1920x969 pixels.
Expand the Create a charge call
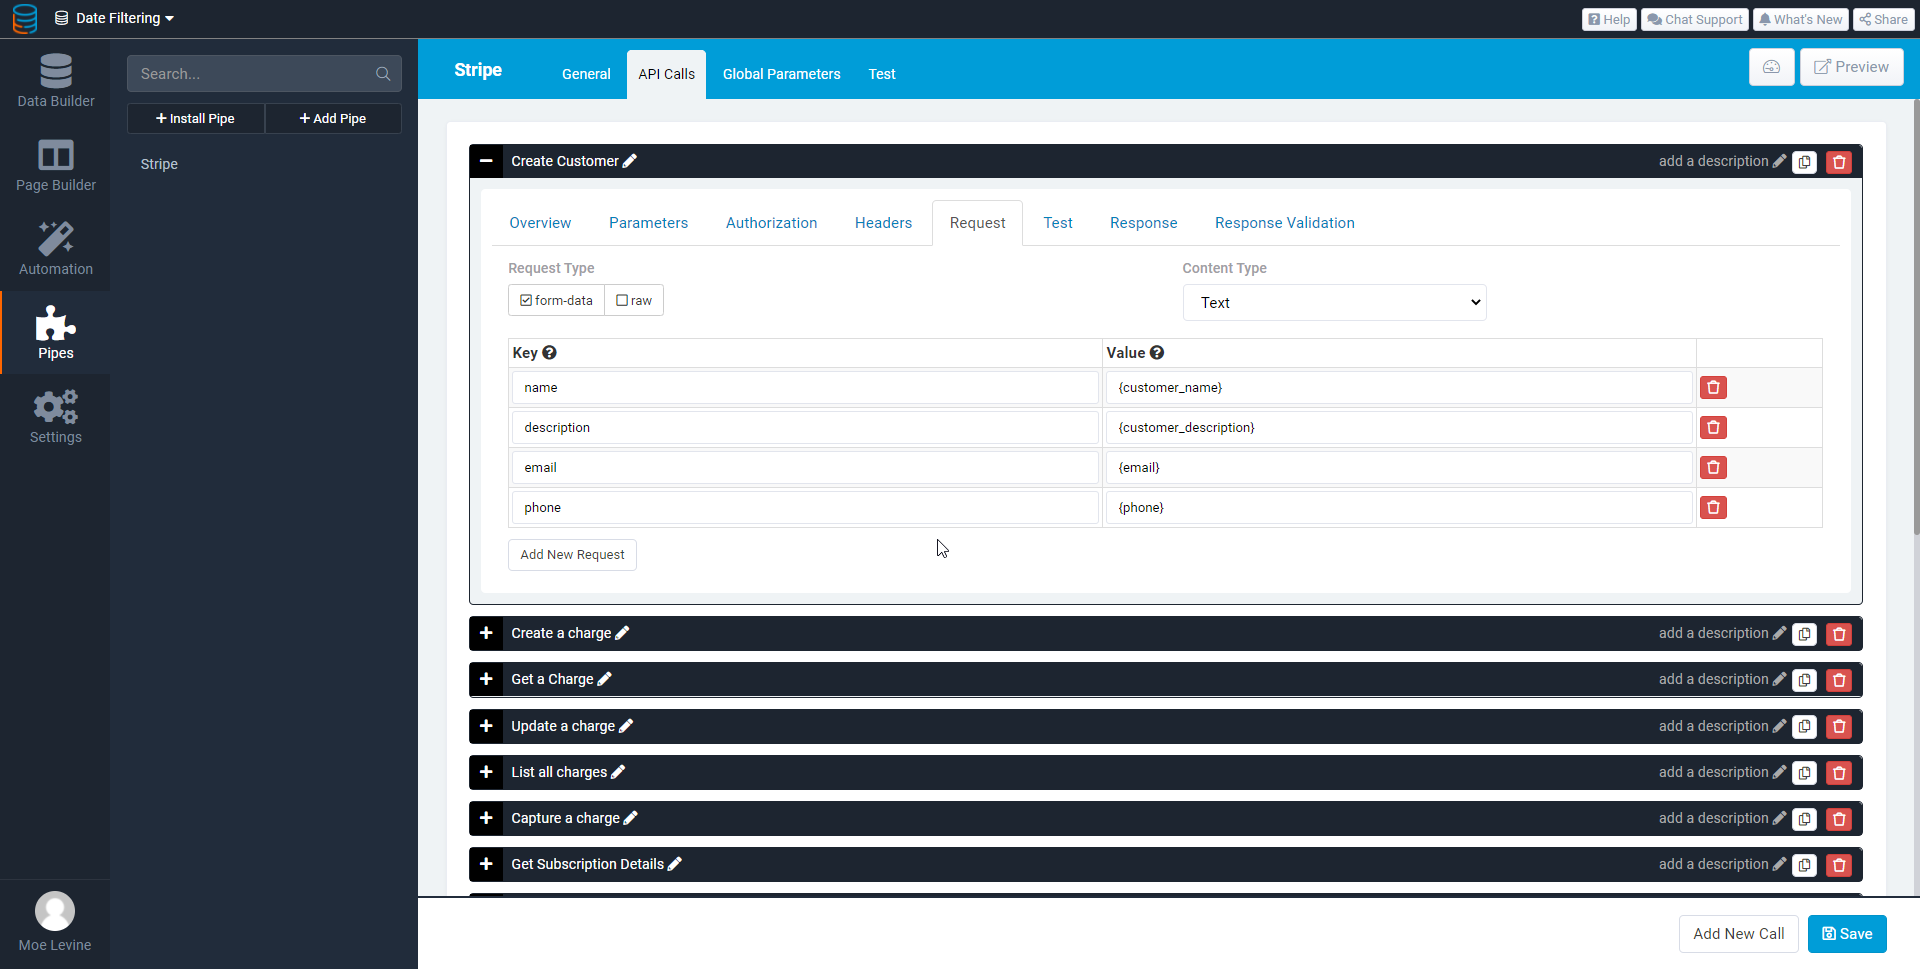click(486, 633)
